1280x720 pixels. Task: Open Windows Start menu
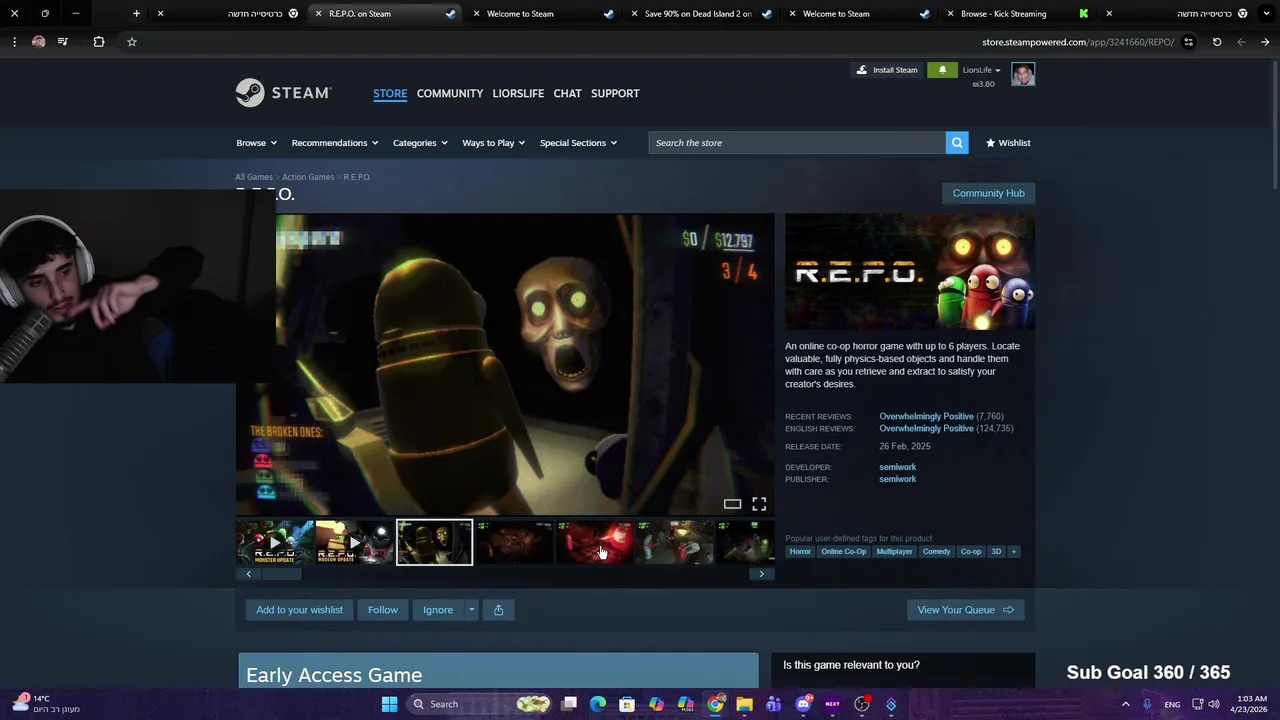click(389, 704)
